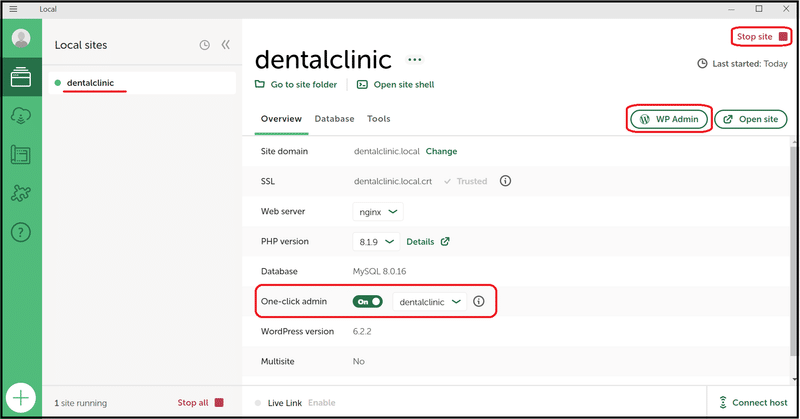This screenshot has width=800, height=419.
Task: Click Connect host button
Action: coord(753,402)
